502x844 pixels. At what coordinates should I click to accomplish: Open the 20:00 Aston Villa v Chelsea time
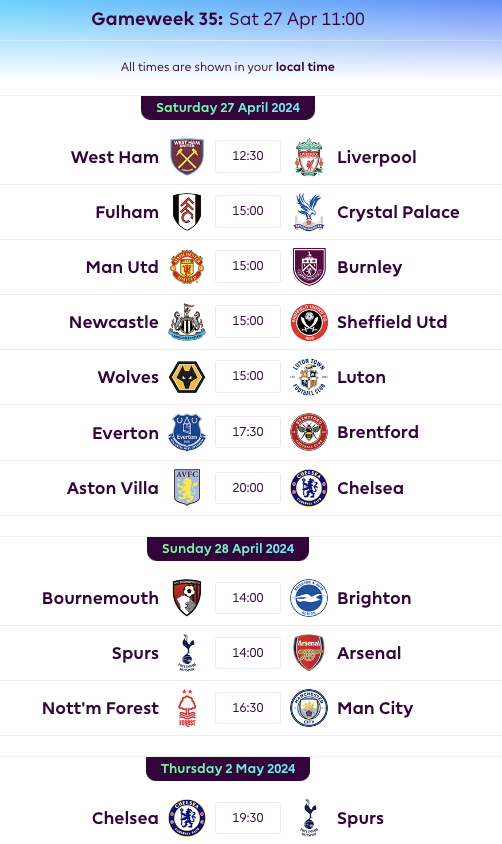pos(248,488)
